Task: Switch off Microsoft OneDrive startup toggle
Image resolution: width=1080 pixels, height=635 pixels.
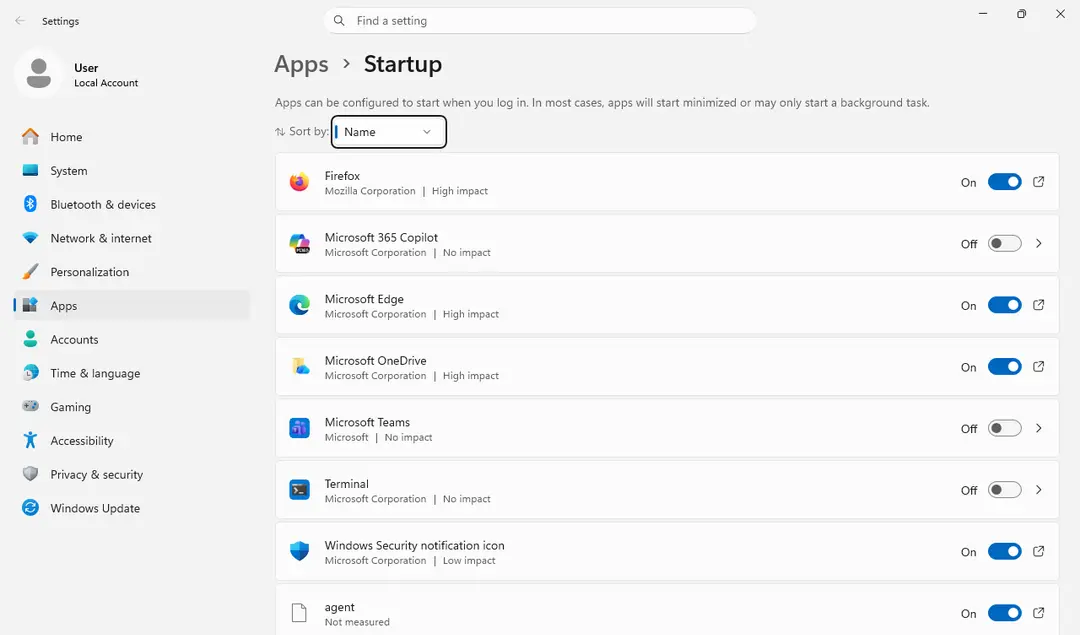Action: point(1004,366)
